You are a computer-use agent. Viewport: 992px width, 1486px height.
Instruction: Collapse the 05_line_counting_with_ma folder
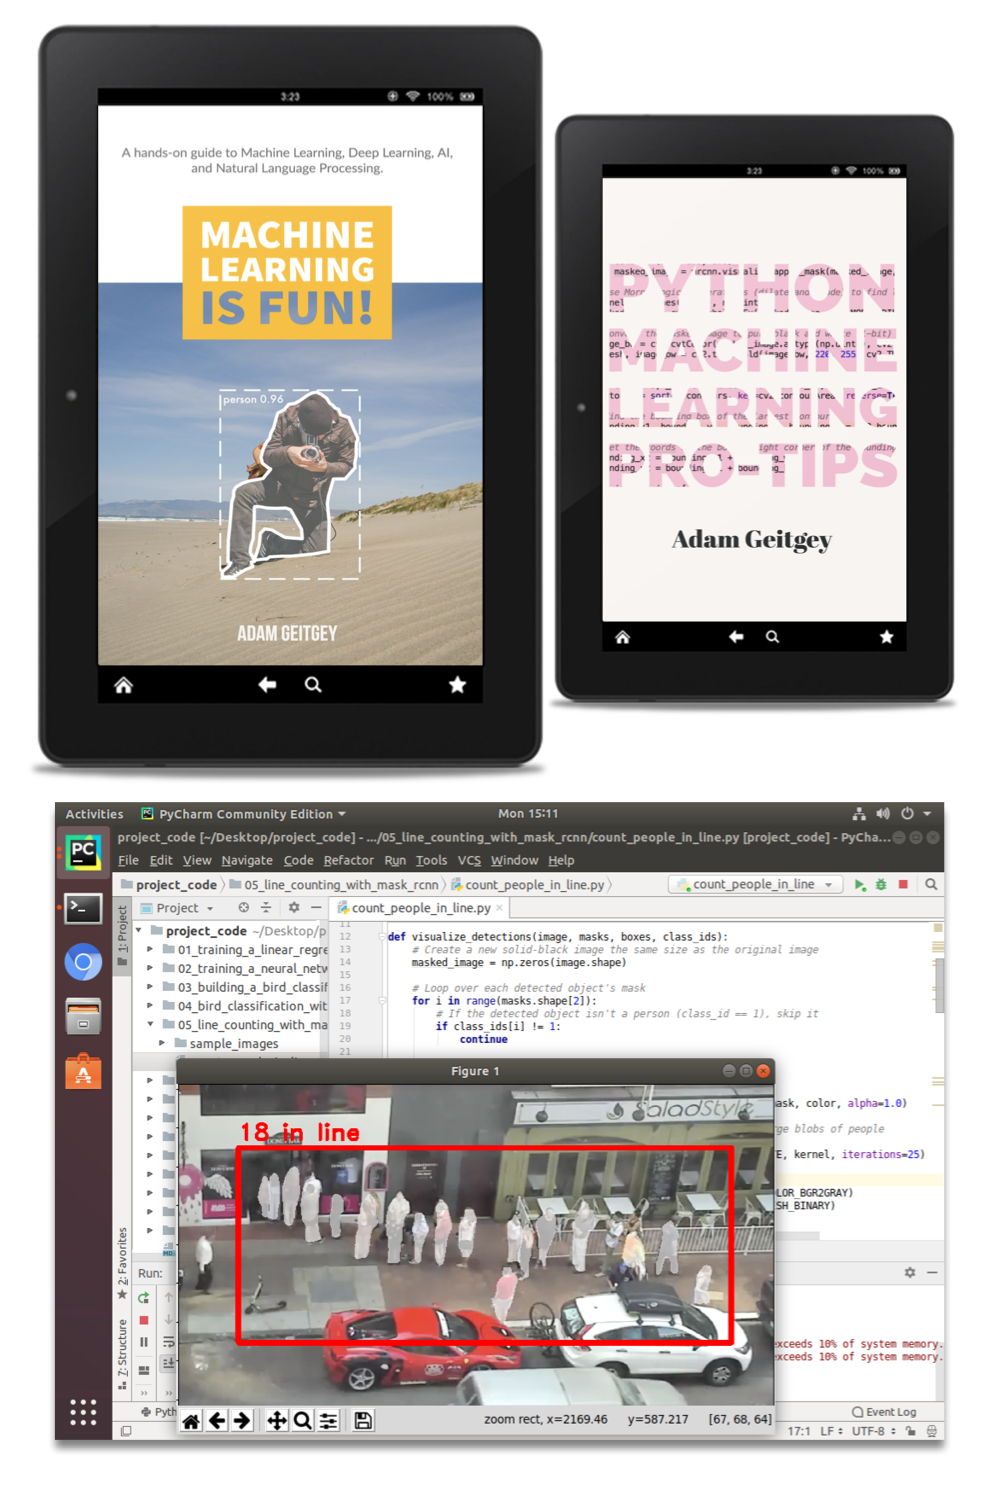(150, 1024)
